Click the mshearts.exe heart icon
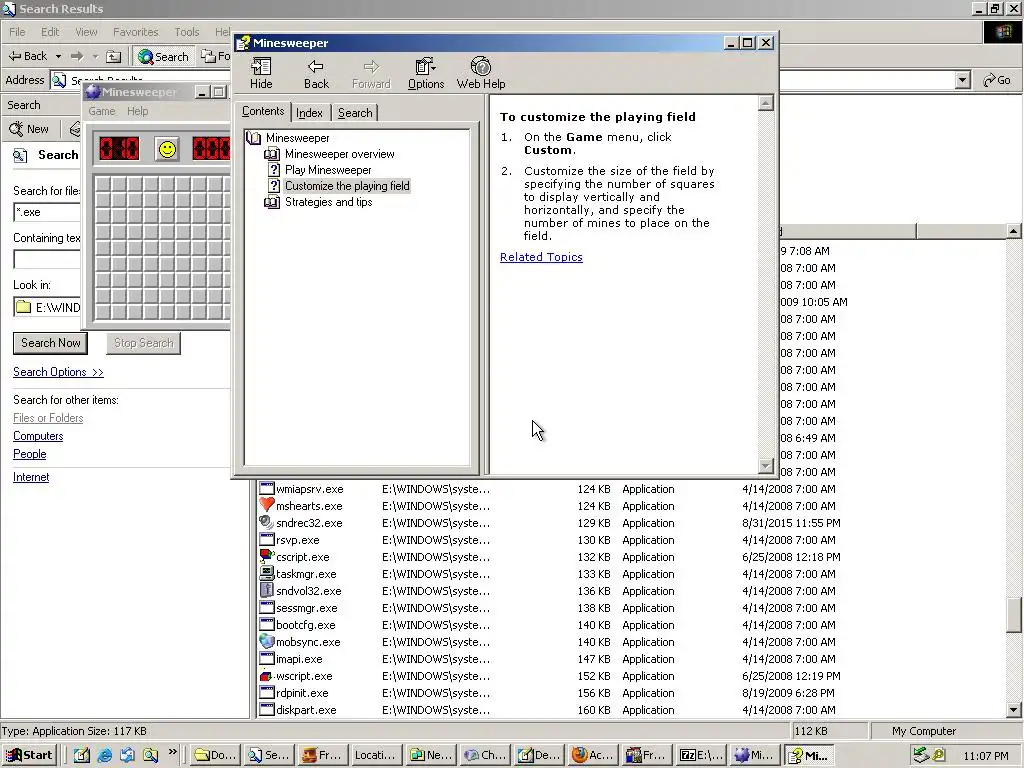The width and height of the screenshot is (1024, 768). [266, 505]
